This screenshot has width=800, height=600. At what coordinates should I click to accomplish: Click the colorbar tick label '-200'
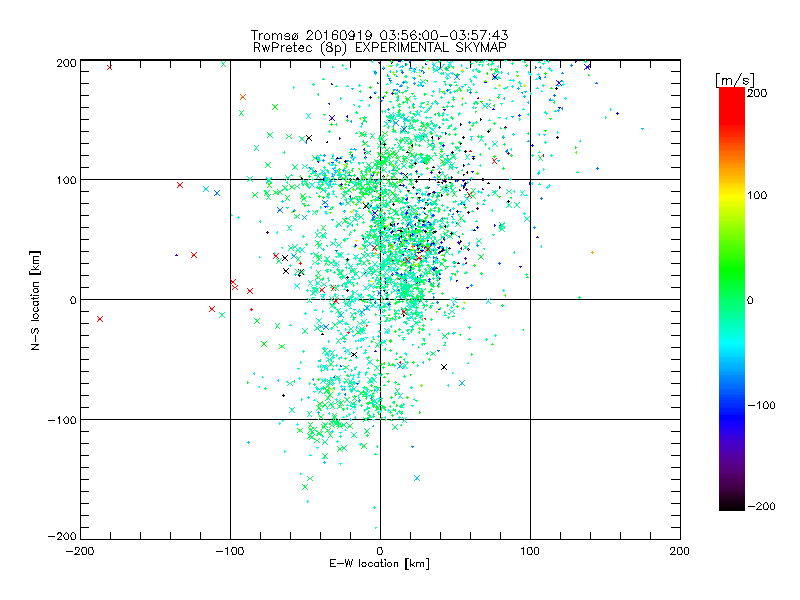tap(761, 506)
